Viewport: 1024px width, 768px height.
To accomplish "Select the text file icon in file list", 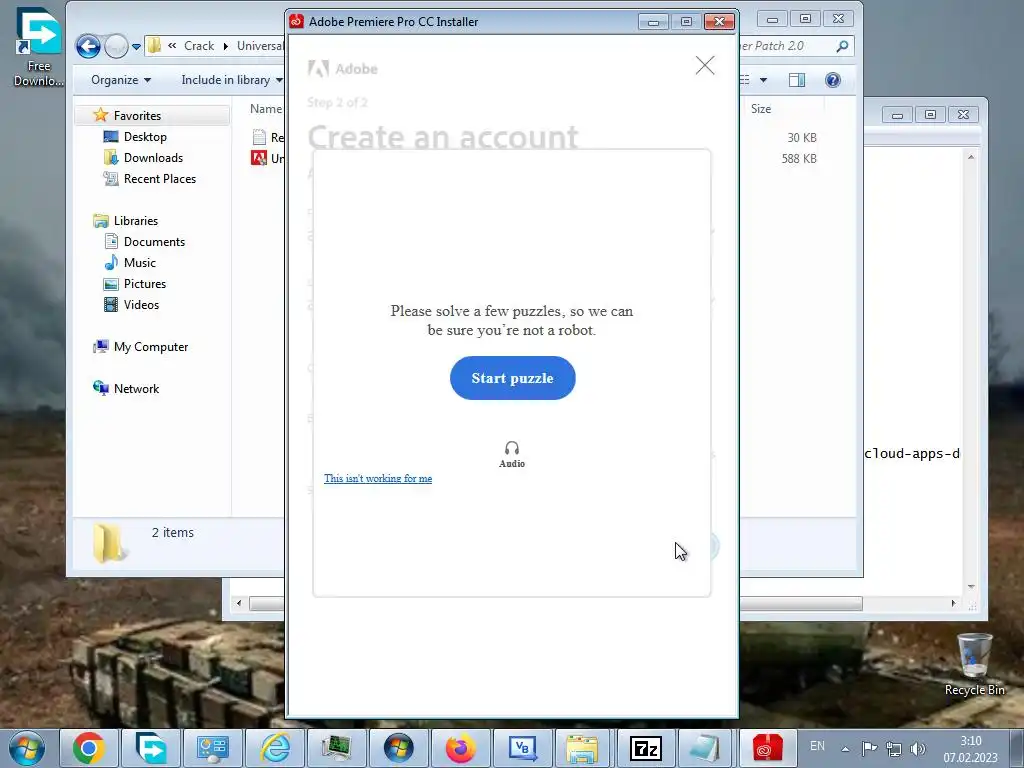I will (x=259, y=136).
